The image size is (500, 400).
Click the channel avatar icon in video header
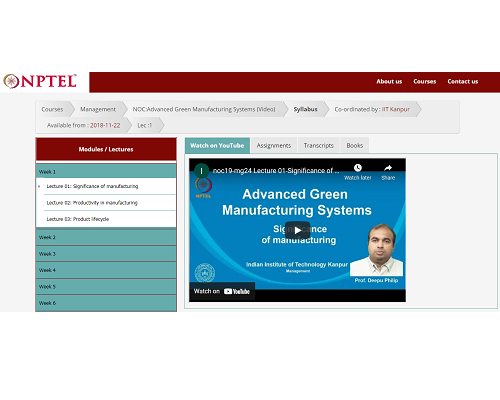point(201,171)
